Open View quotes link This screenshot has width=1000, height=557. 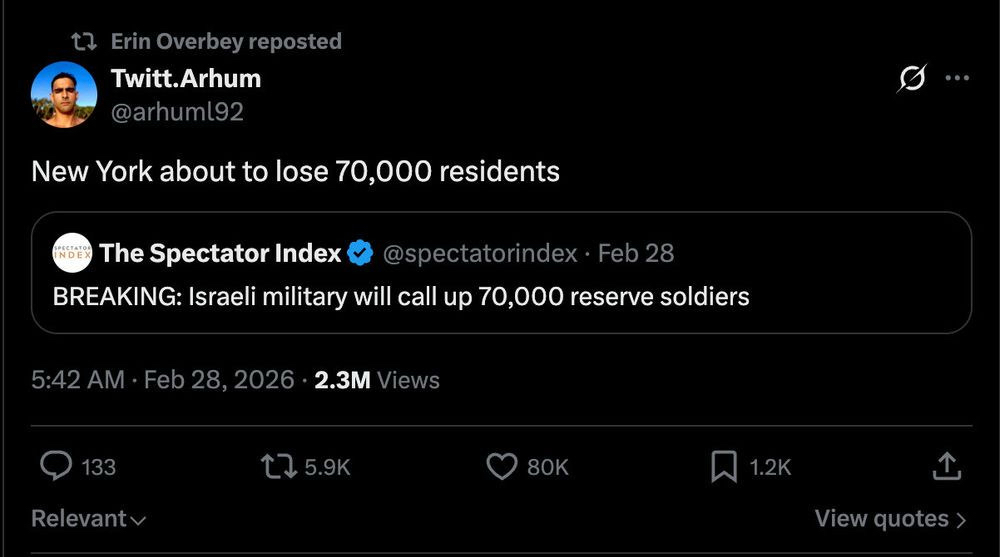pos(890,519)
